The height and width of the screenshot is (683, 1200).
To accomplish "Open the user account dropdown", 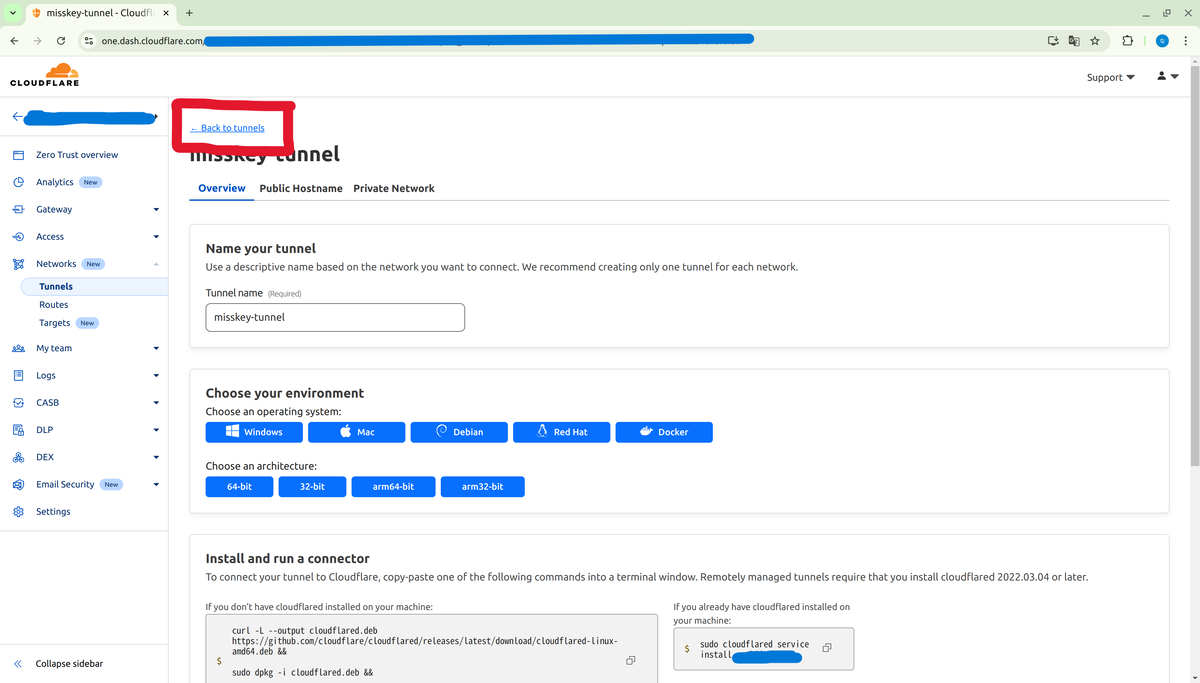I will pyautogui.click(x=1168, y=76).
